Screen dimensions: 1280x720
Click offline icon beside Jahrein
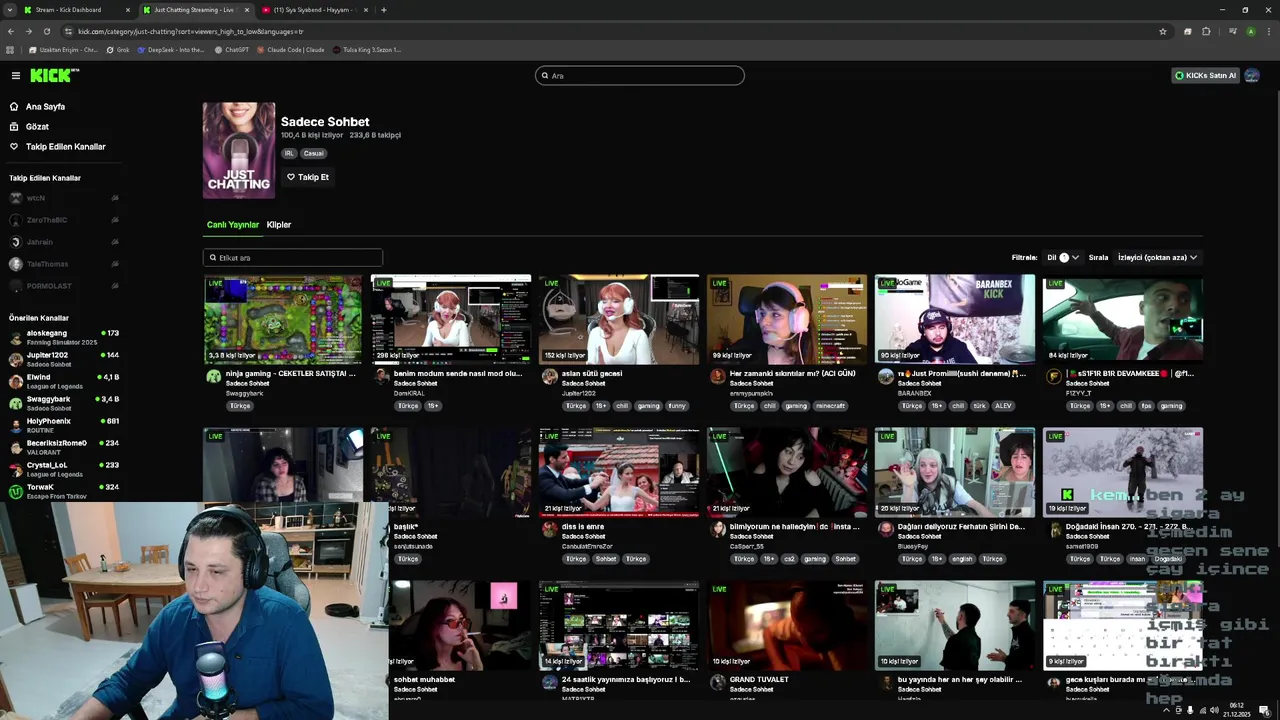pyautogui.click(x=115, y=242)
